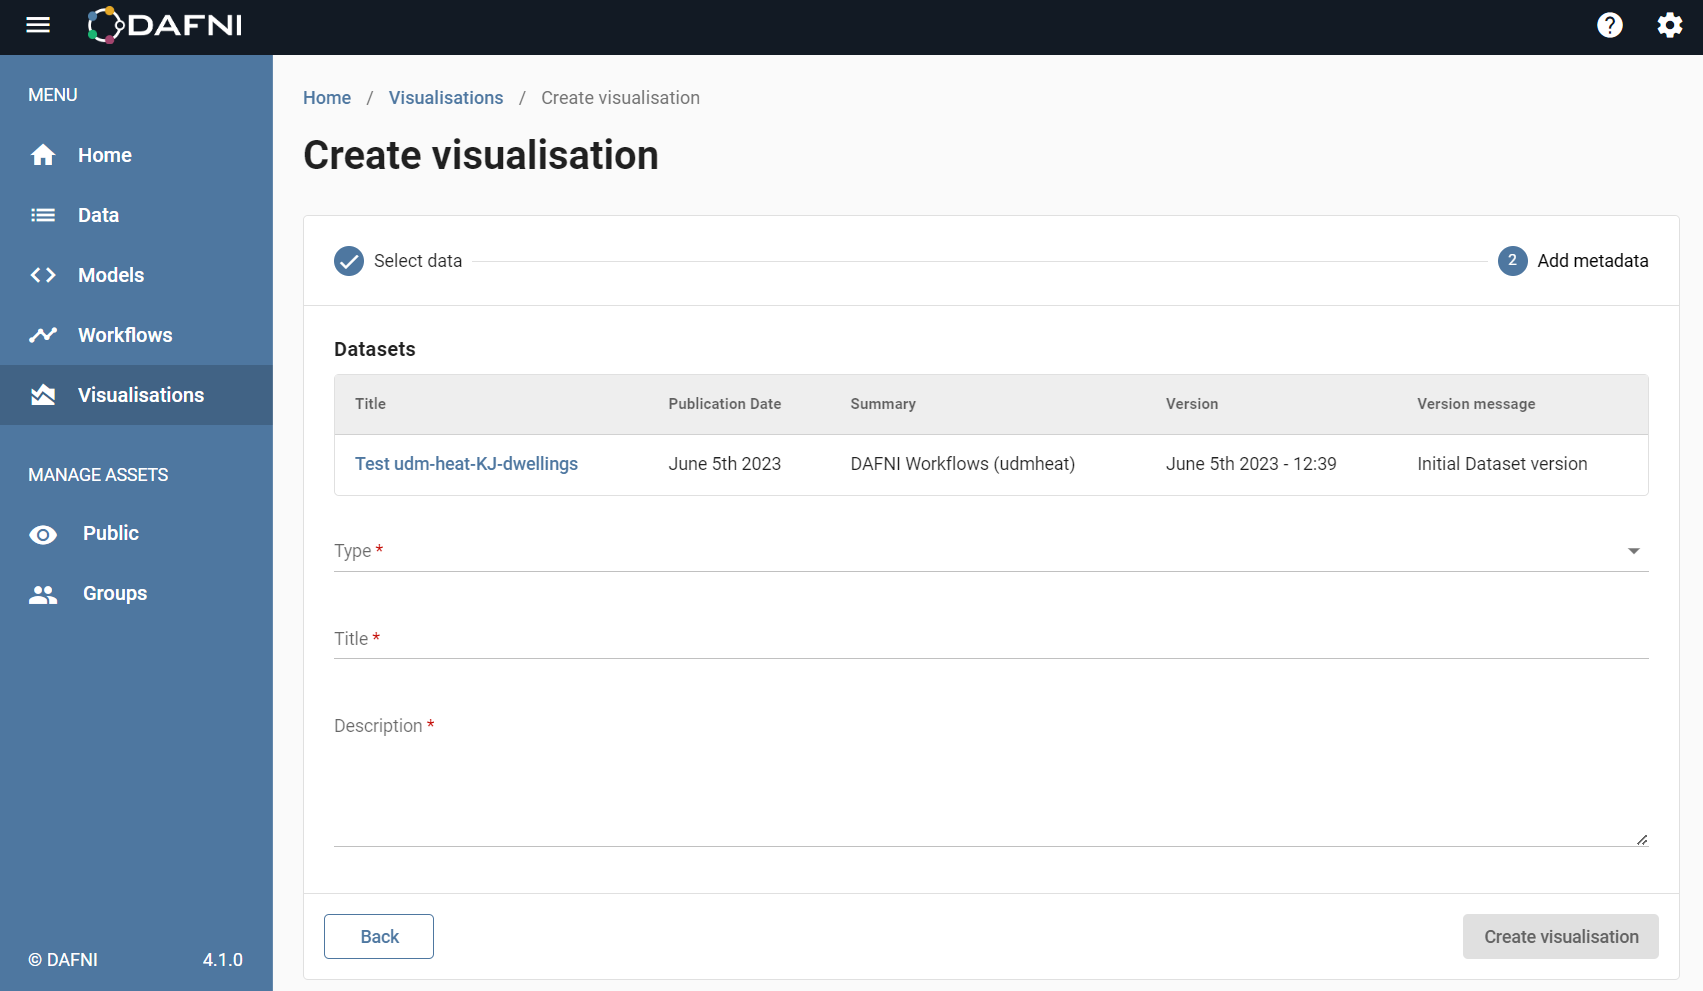Select the Groups people icon
Image resolution: width=1703 pixels, height=991 pixels.
43,593
